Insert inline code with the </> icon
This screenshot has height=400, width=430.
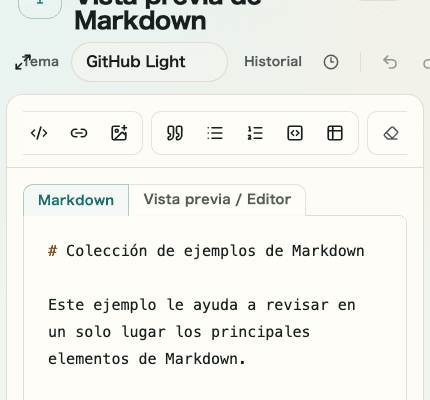(39, 133)
